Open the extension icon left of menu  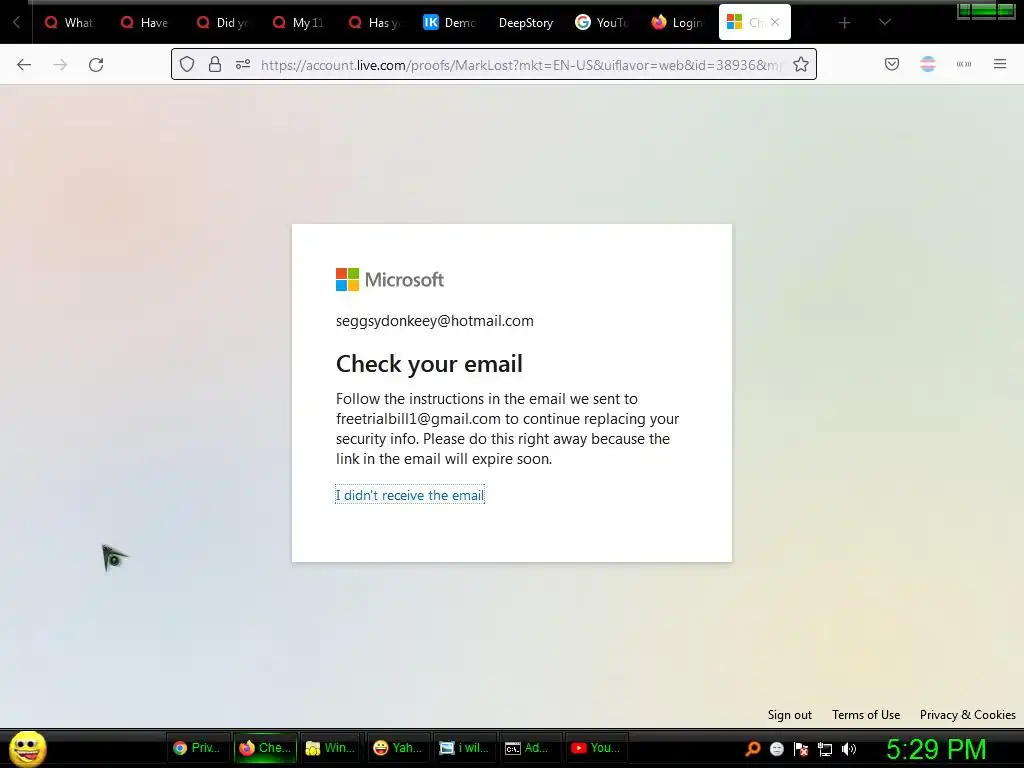click(x=964, y=64)
